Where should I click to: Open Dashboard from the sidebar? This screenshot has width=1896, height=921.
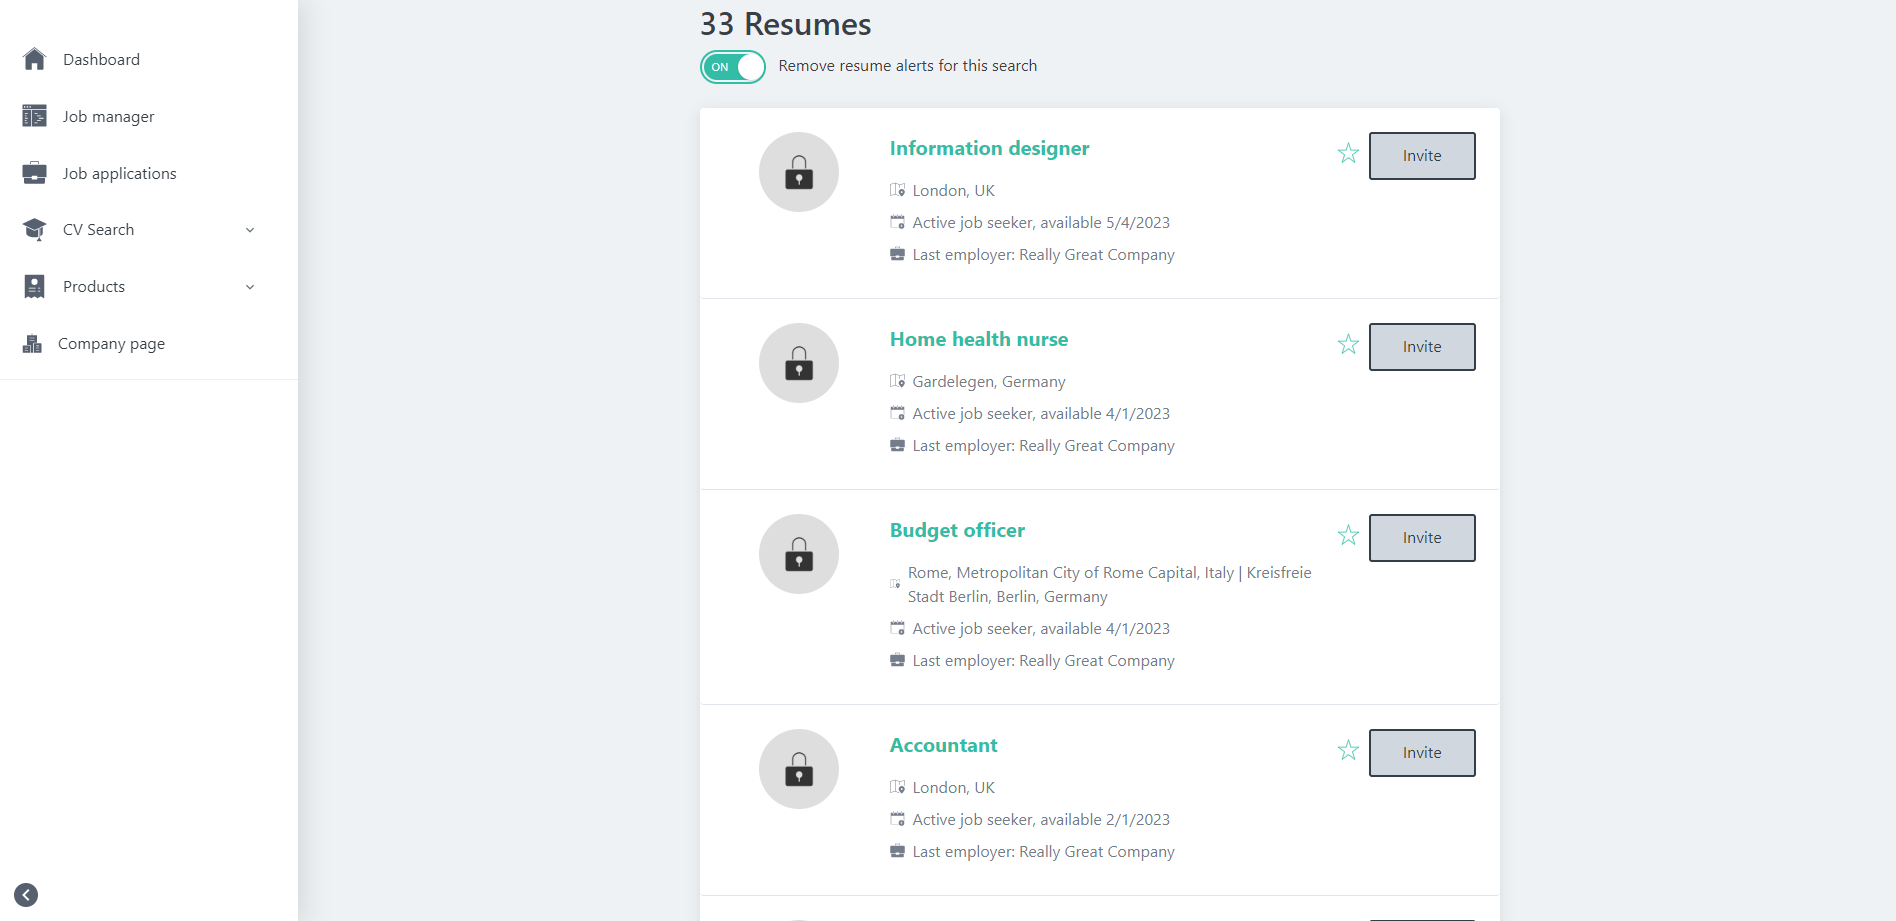(101, 60)
